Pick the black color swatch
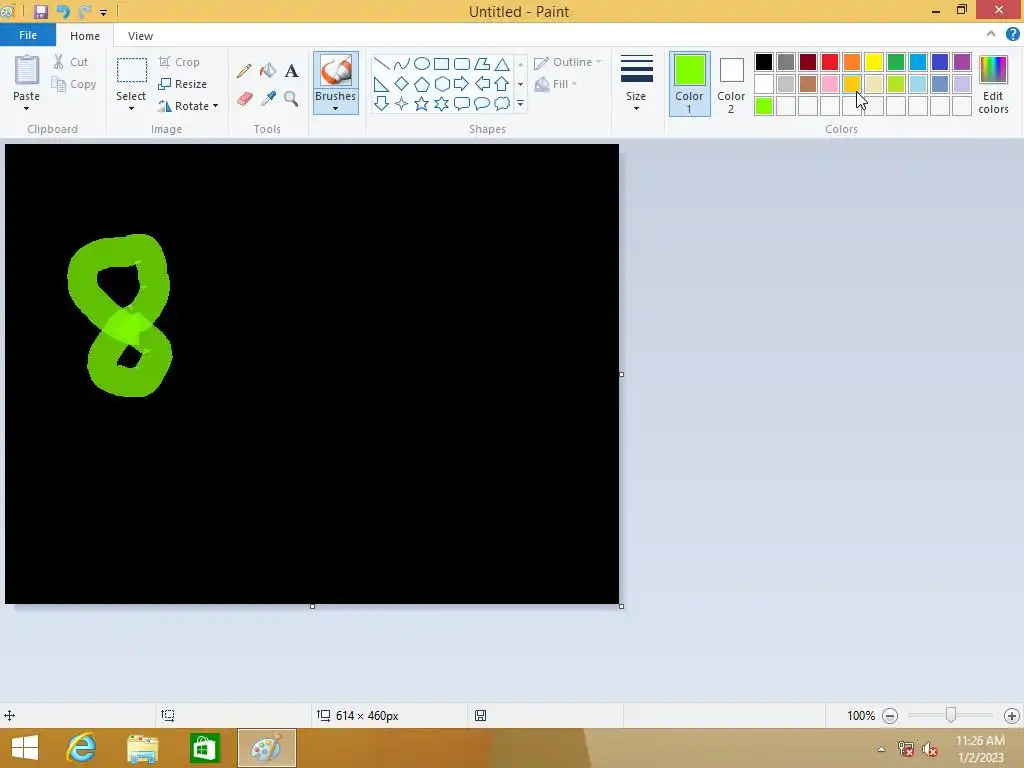Viewport: 1024px width, 768px height. (x=764, y=62)
